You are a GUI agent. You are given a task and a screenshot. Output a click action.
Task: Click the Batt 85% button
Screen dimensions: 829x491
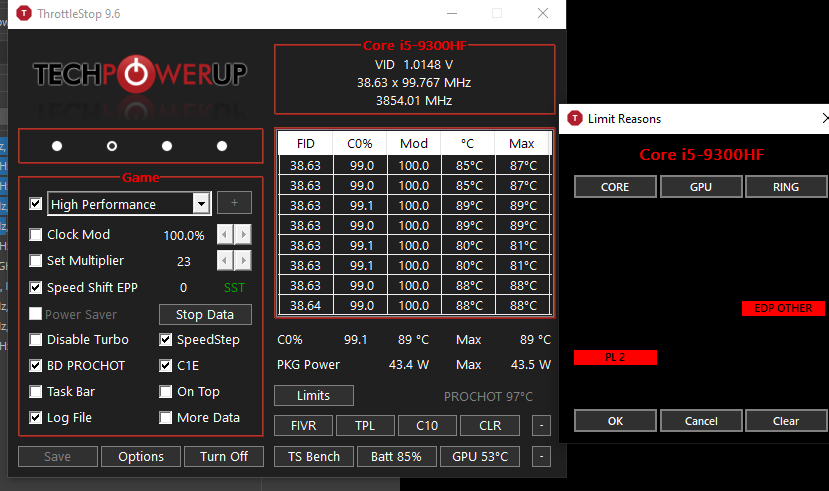397,457
